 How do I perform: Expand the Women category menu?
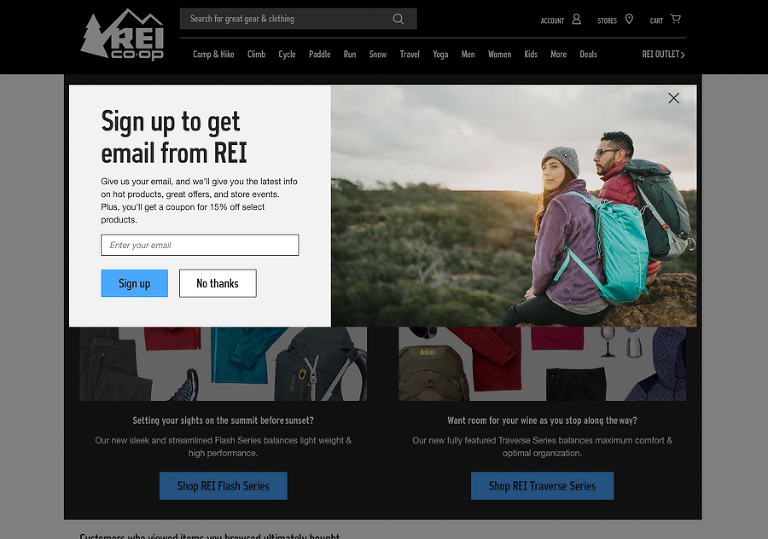(x=500, y=54)
